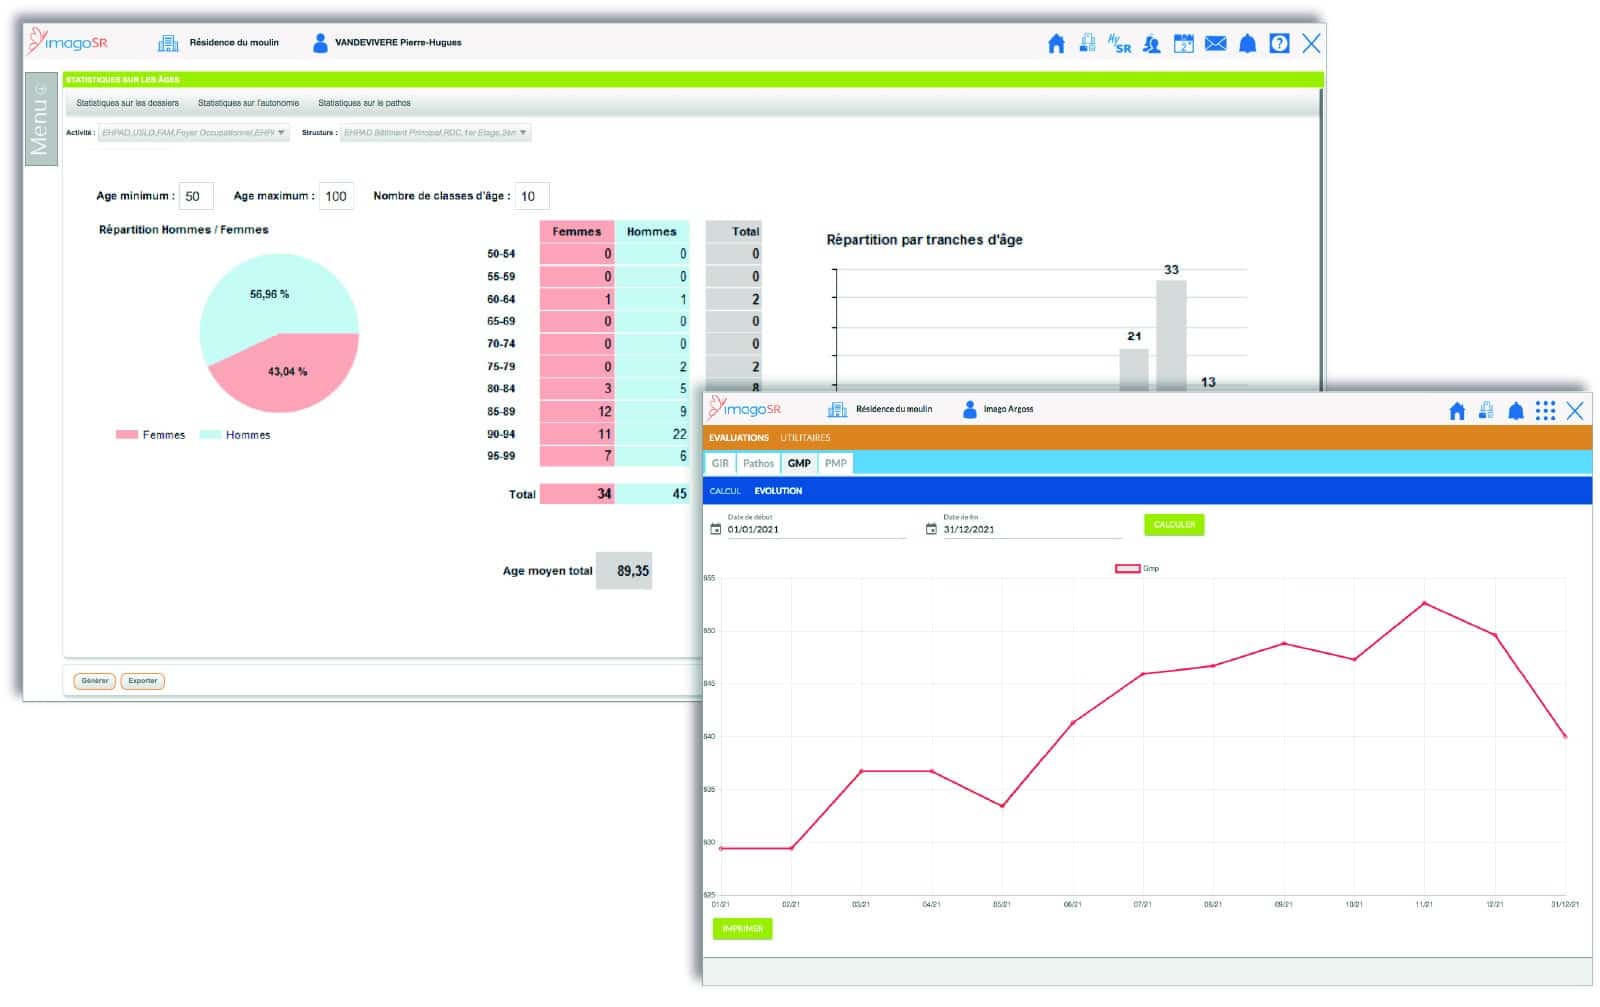Viewport: 1600px width, 1007px height.
Task: Select UTILITAIRES menu
Action: coord(805,438)
